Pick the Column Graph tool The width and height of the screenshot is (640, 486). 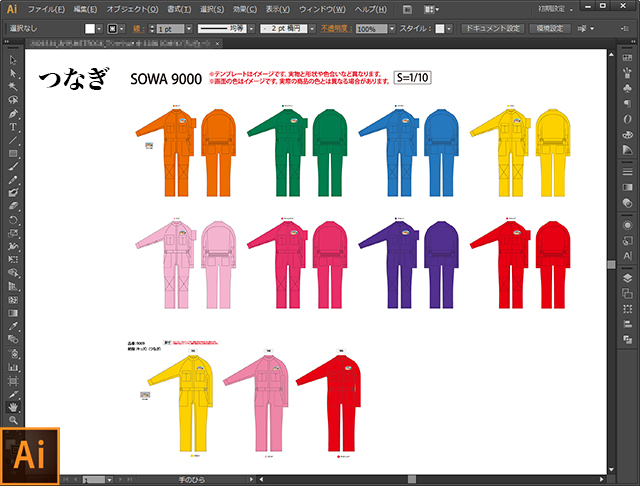(13, 367)
